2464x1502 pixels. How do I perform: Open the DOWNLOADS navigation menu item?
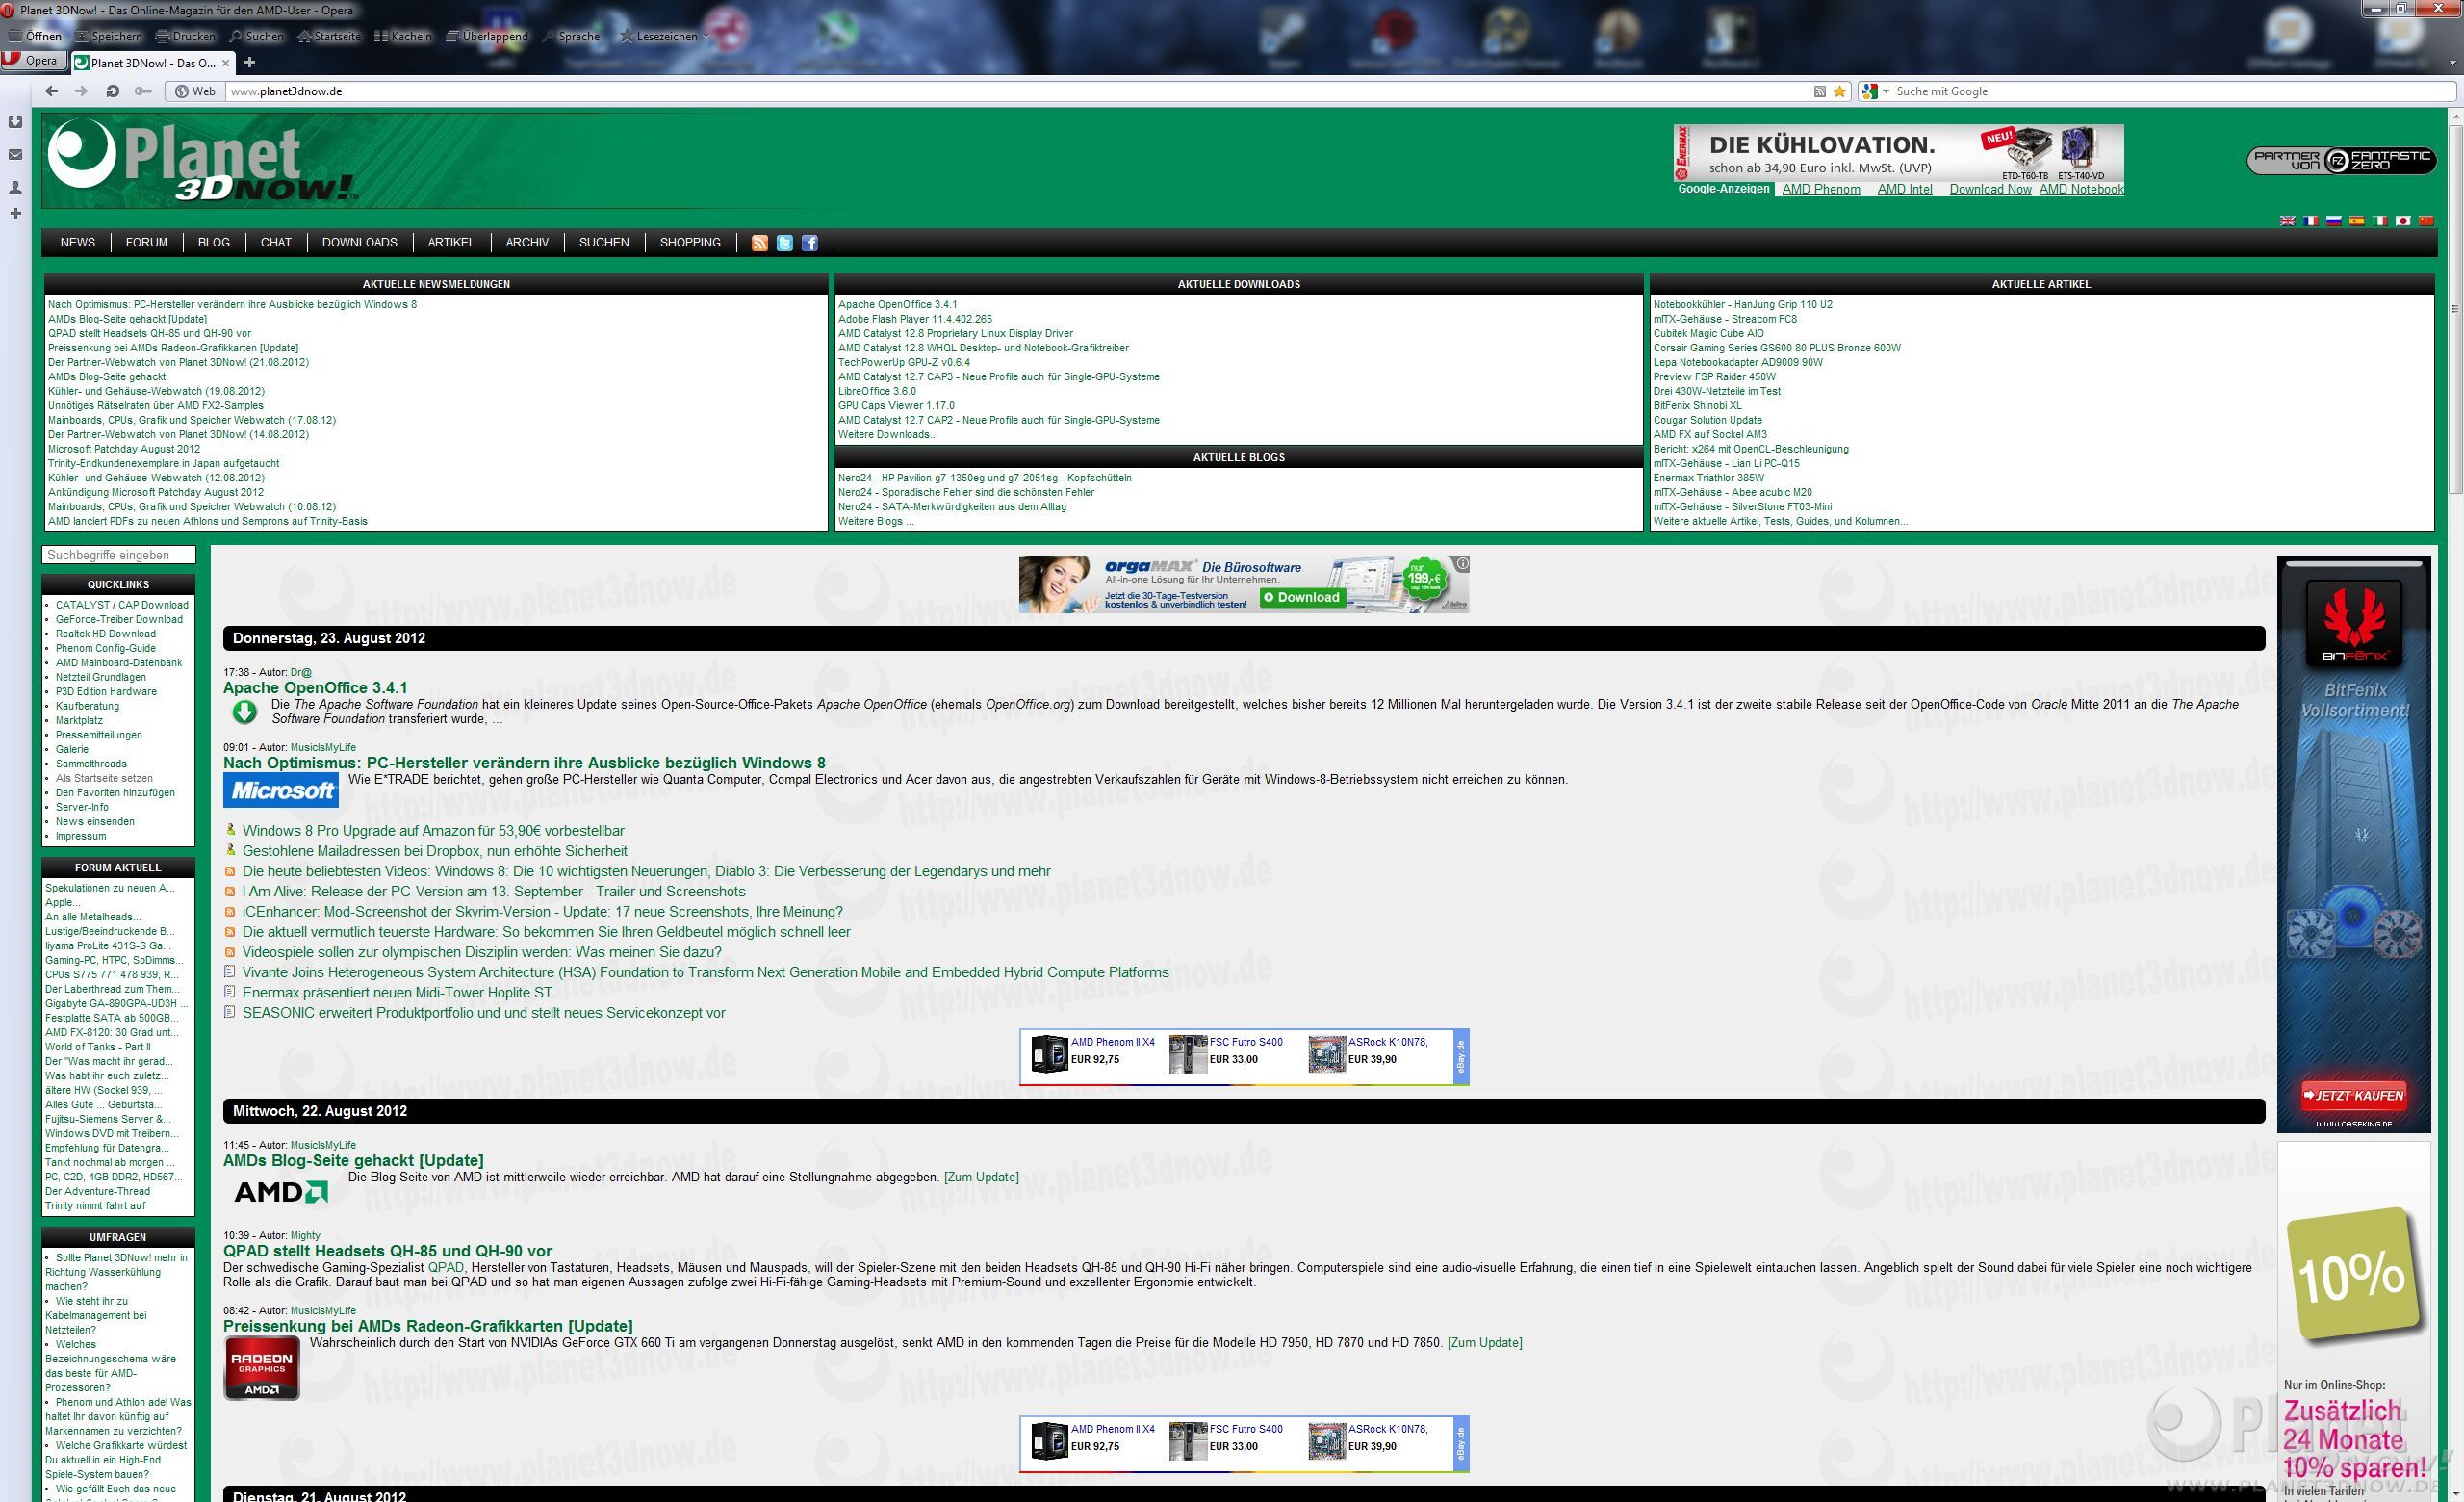[x=359, y=242]
